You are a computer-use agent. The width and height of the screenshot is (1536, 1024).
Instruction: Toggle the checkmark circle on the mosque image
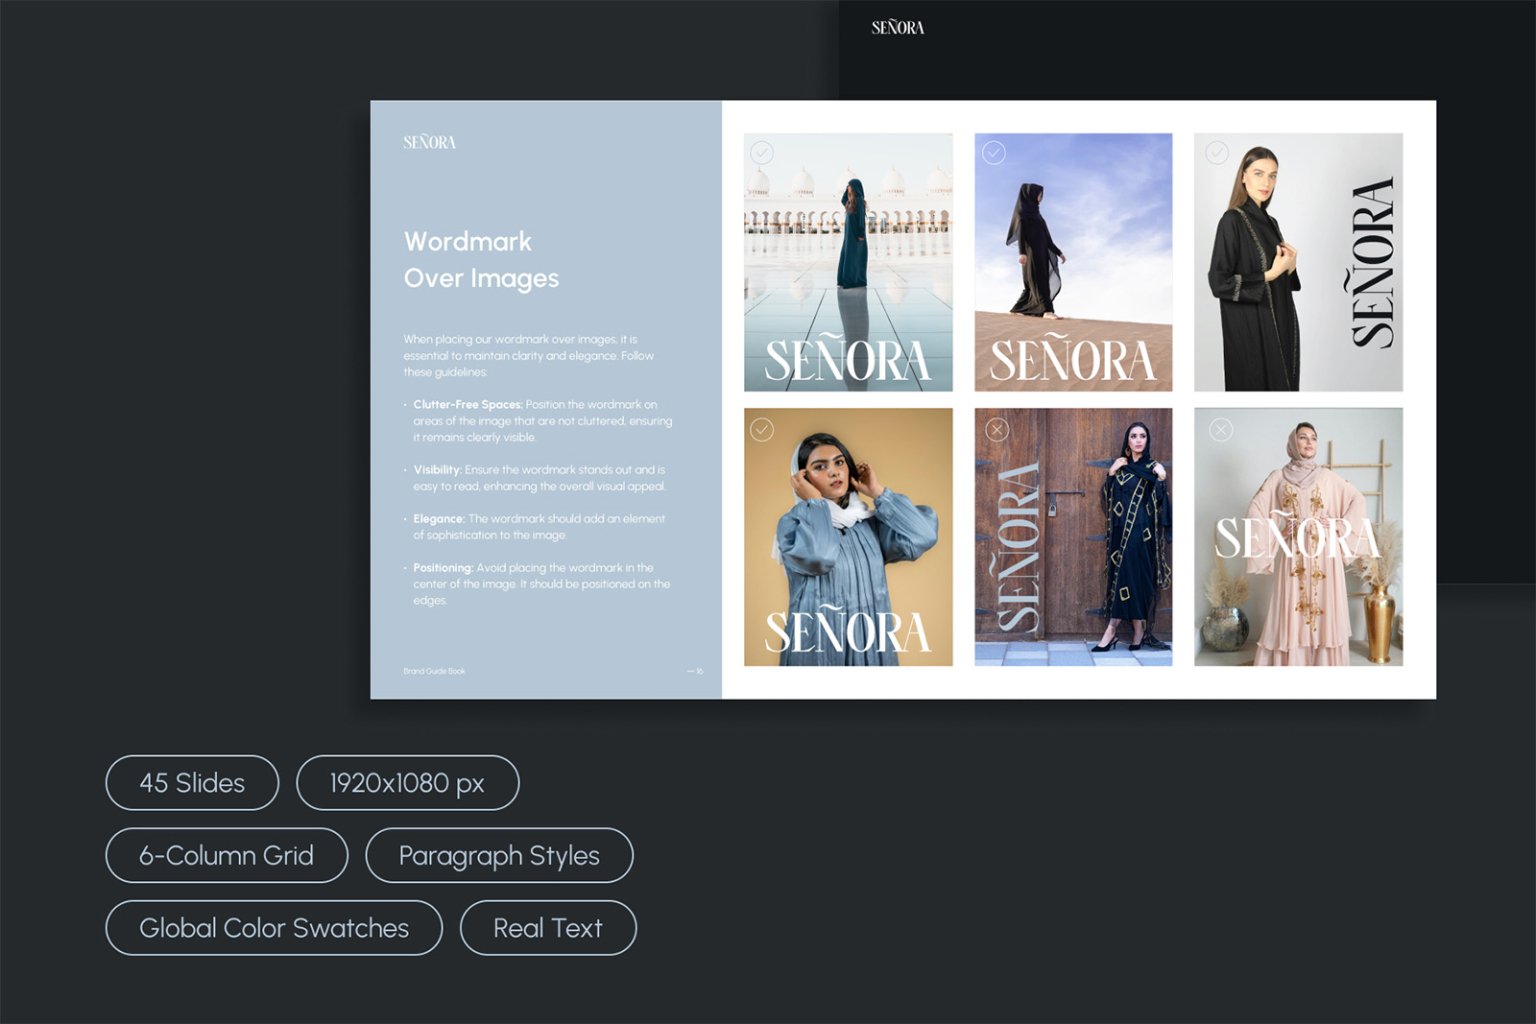point(762,153)
